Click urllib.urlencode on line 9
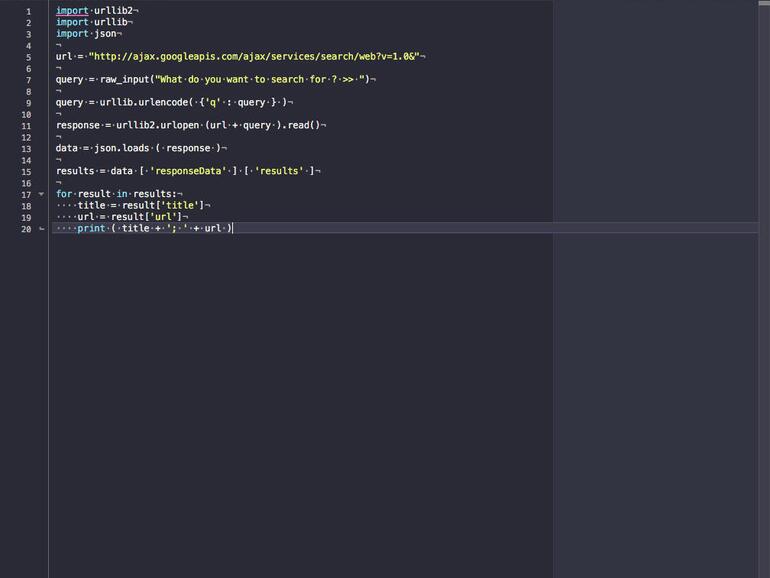This screenshot has height=578, width=770. click(x=144, y=102)
